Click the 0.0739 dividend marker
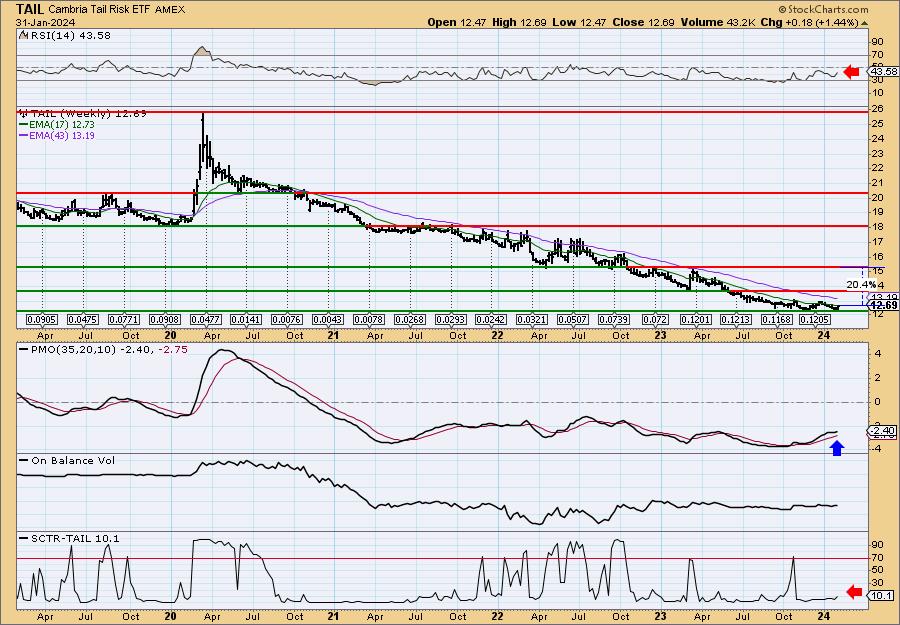This screenshot has width=900, height=625. click(x=614, y=319)
